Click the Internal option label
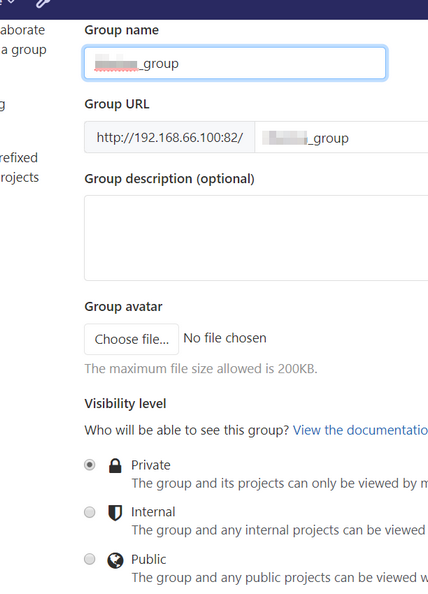The width and height of the screenshot is (428, 594). tap(153, 512)
